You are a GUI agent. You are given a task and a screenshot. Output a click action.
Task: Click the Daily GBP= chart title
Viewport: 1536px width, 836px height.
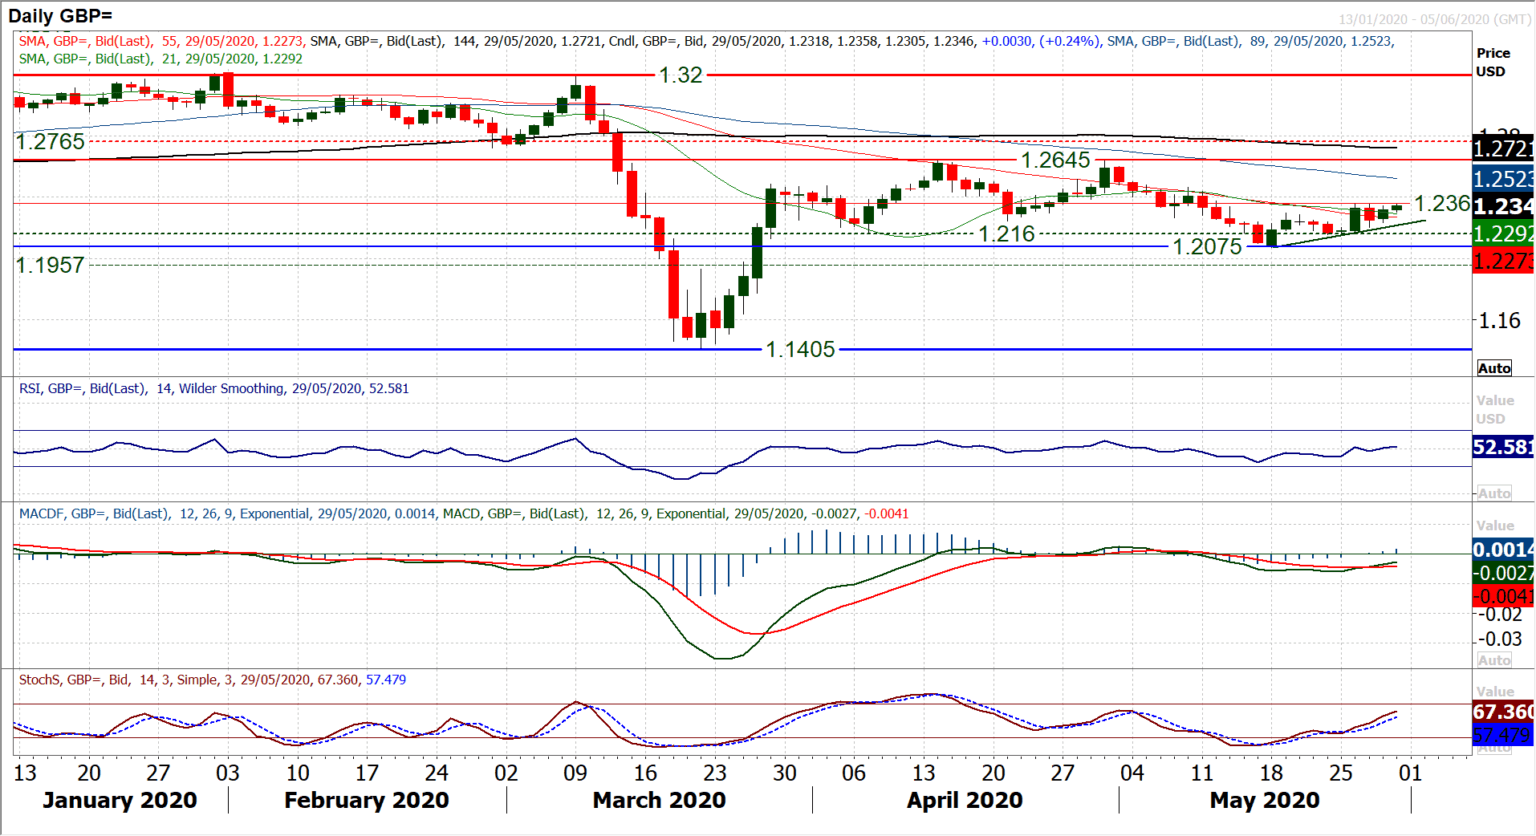click(60, 16)
